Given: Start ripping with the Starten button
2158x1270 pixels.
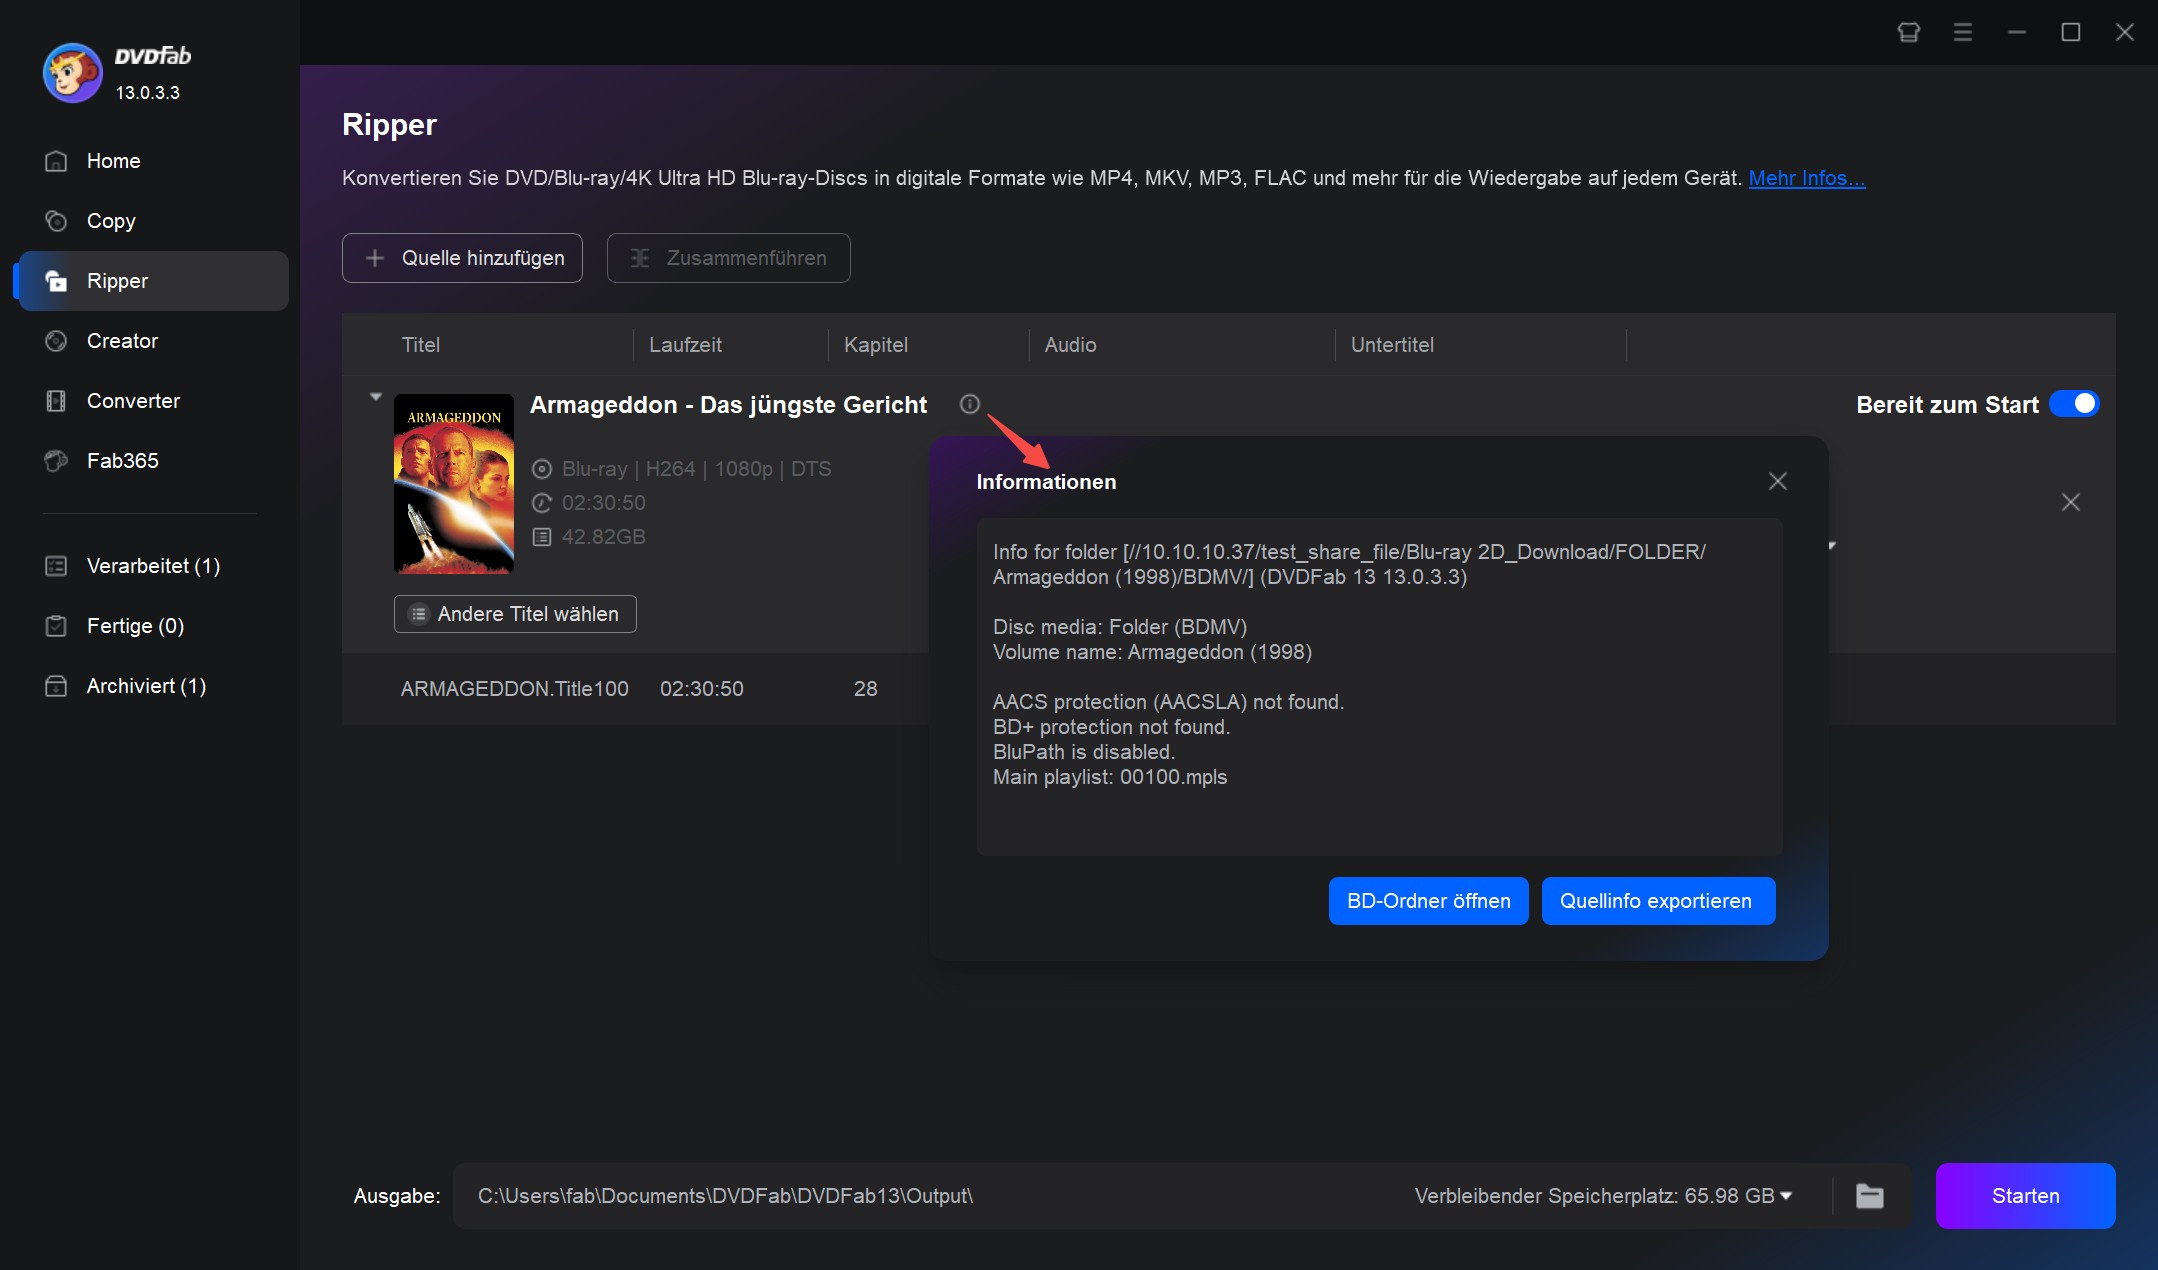Looking at the screenshot, I should [x=2025, y=1196].
